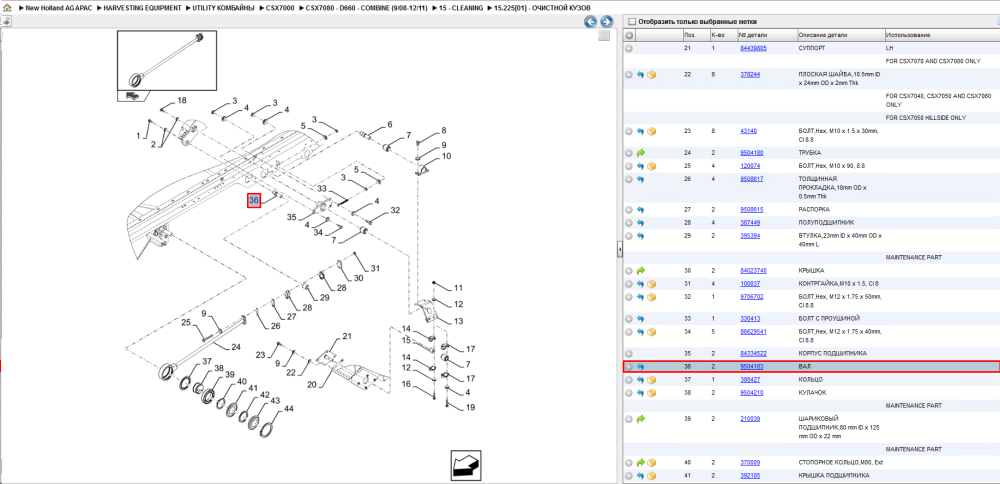Click the 'КУЛАЧОК' description cell
Image resolution: width=1000 pixels, height=484 pixels.
[811, 393]
